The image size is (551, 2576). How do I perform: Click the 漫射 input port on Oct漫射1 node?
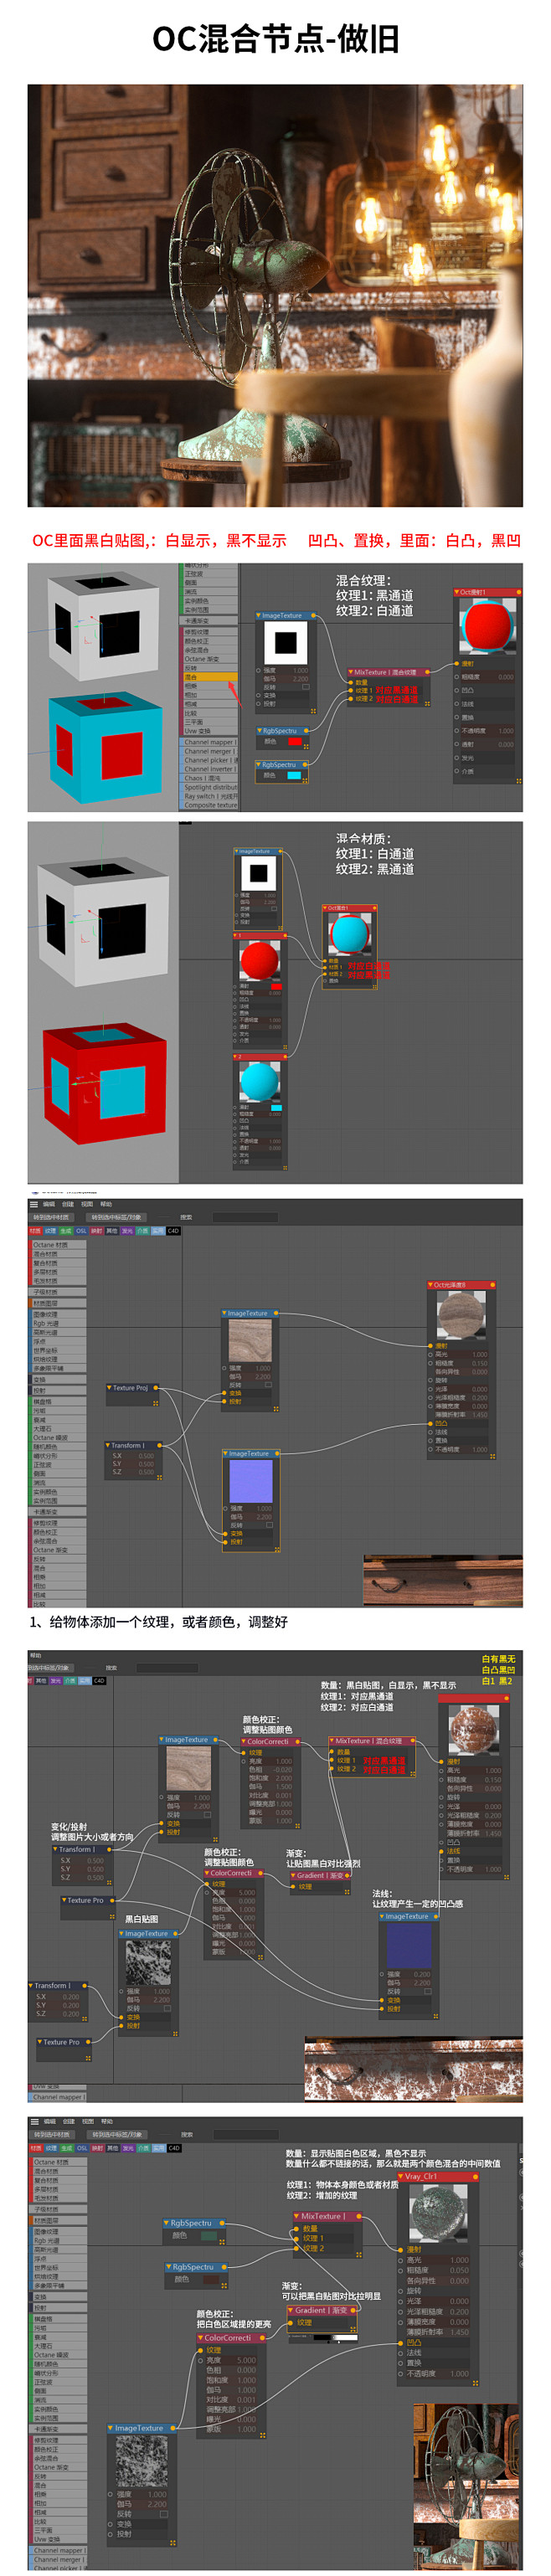point(458,663)
